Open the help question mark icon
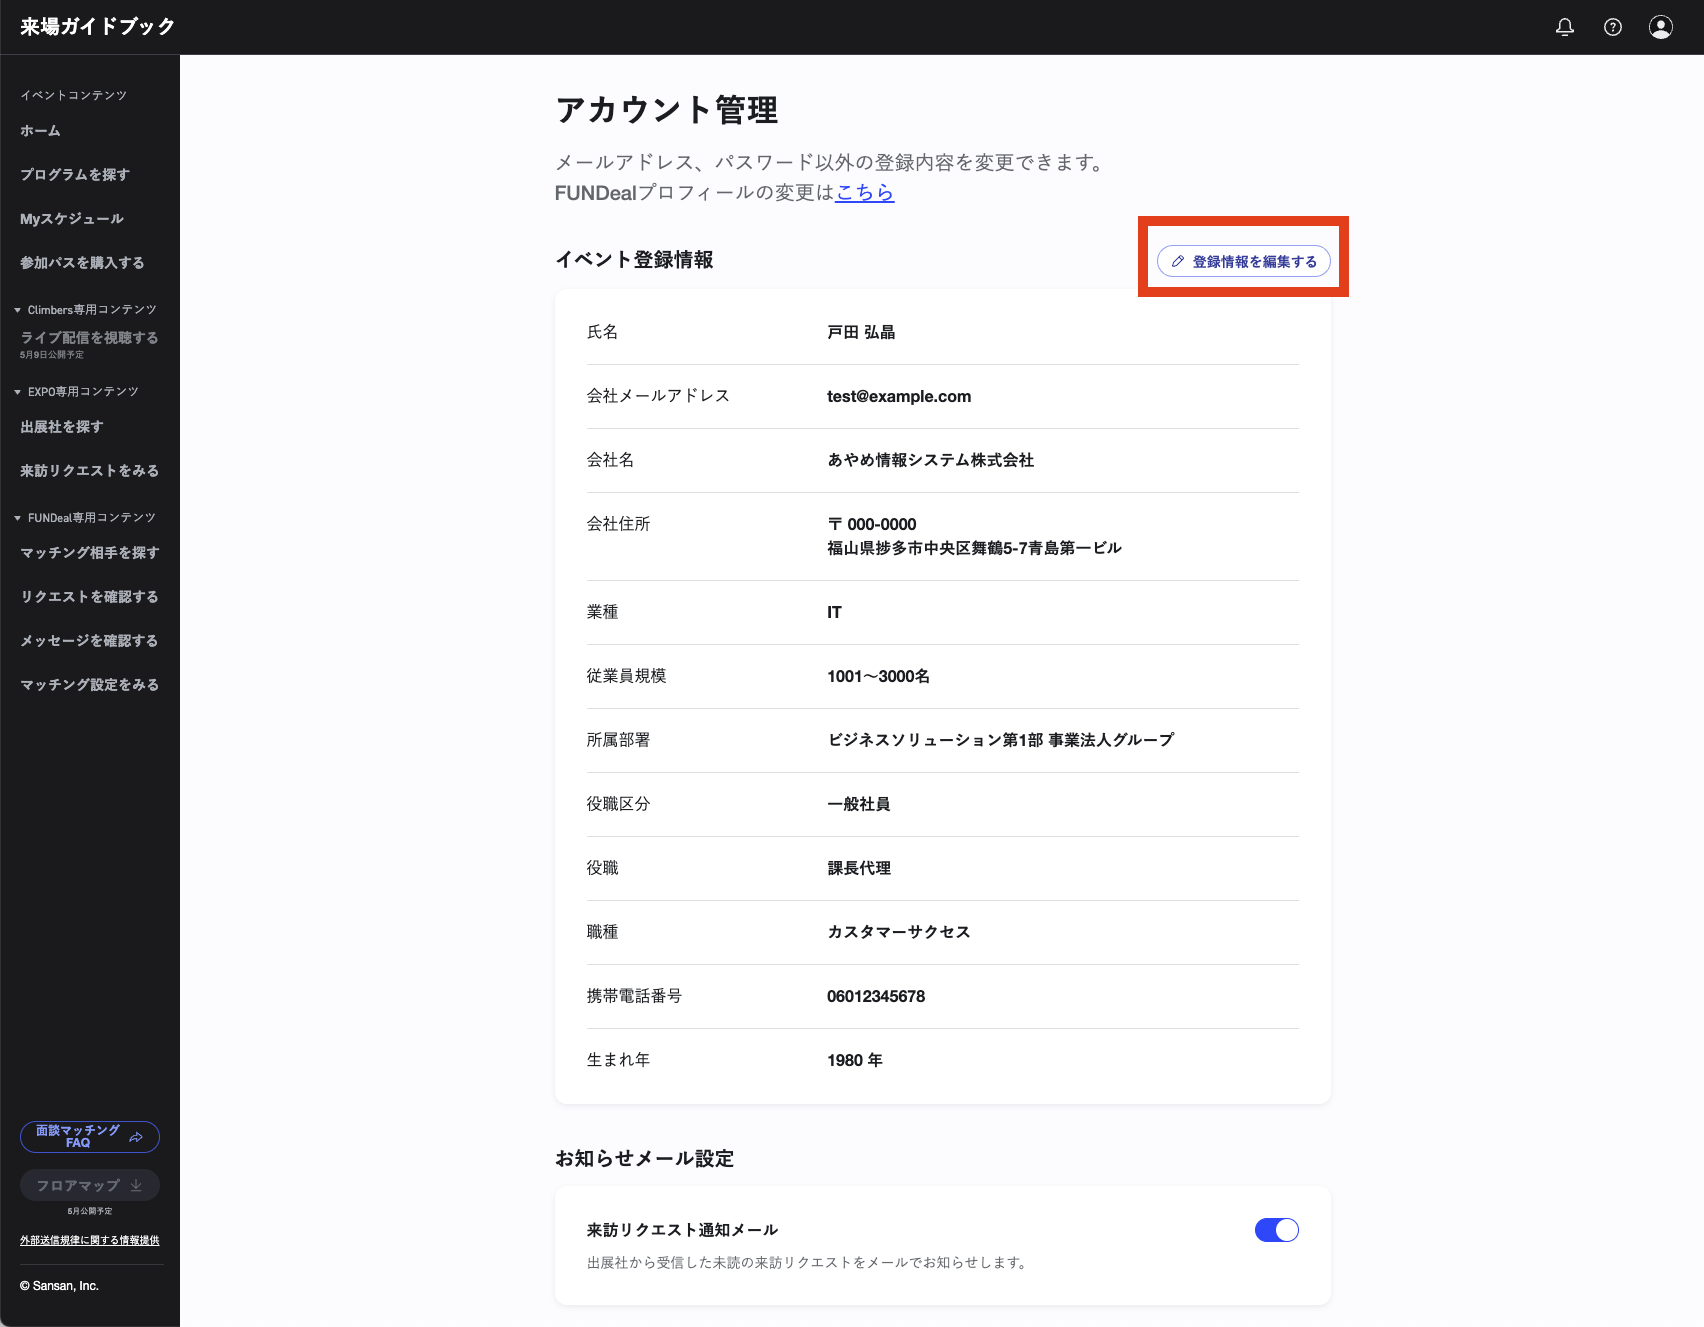 tap(1613, 27)
